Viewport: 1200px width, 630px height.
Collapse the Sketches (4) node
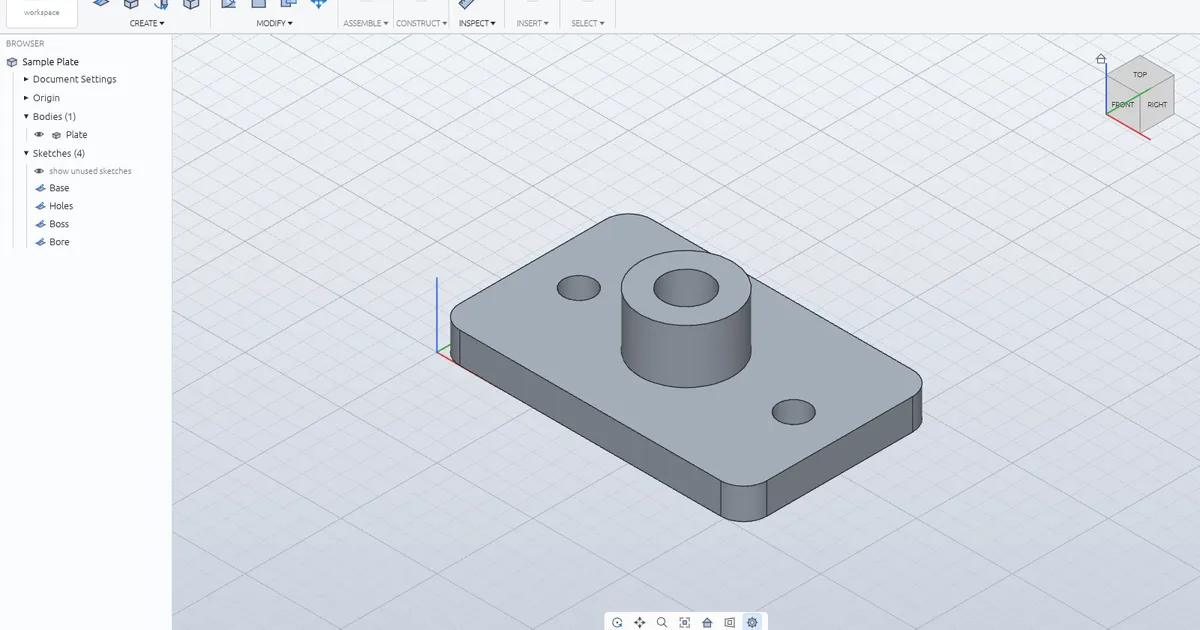(26, 153)
